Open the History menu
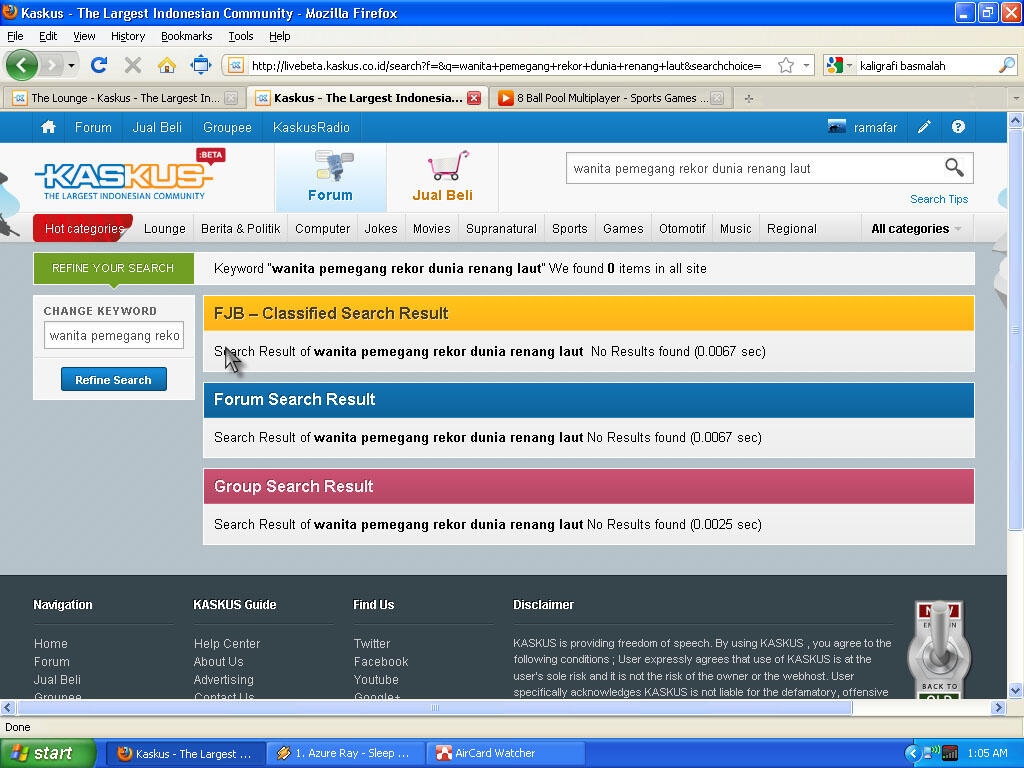Screen dimensions: 1024x768 pyautogui.click(x=128, y=36)
